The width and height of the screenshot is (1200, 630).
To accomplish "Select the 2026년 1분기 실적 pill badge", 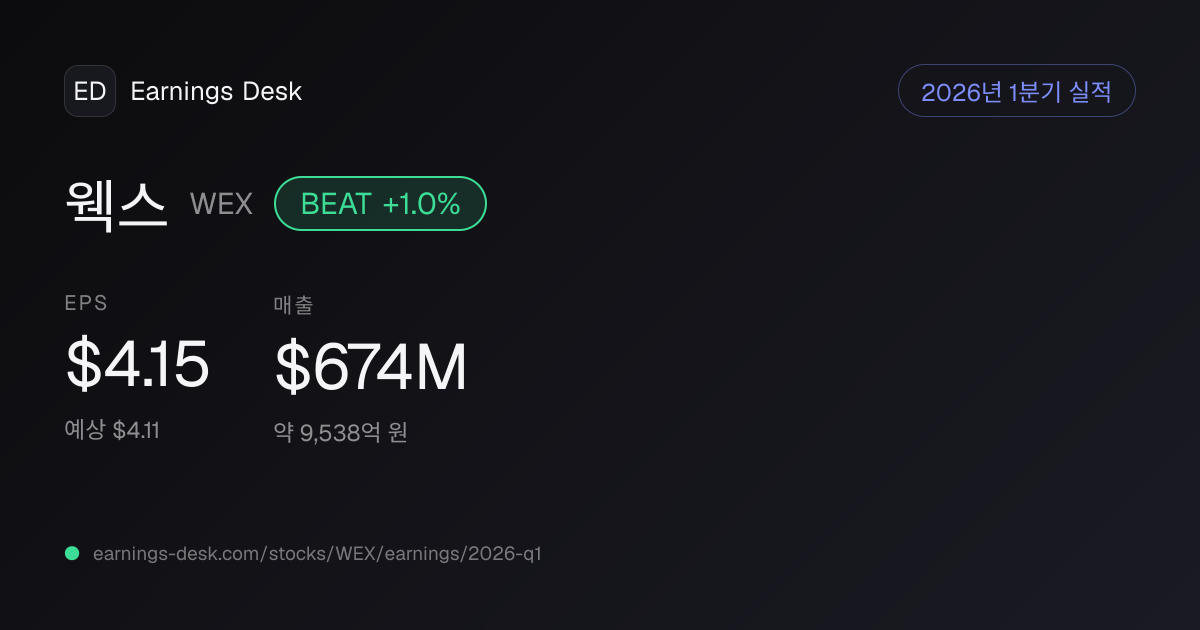I will [1017, 91].
